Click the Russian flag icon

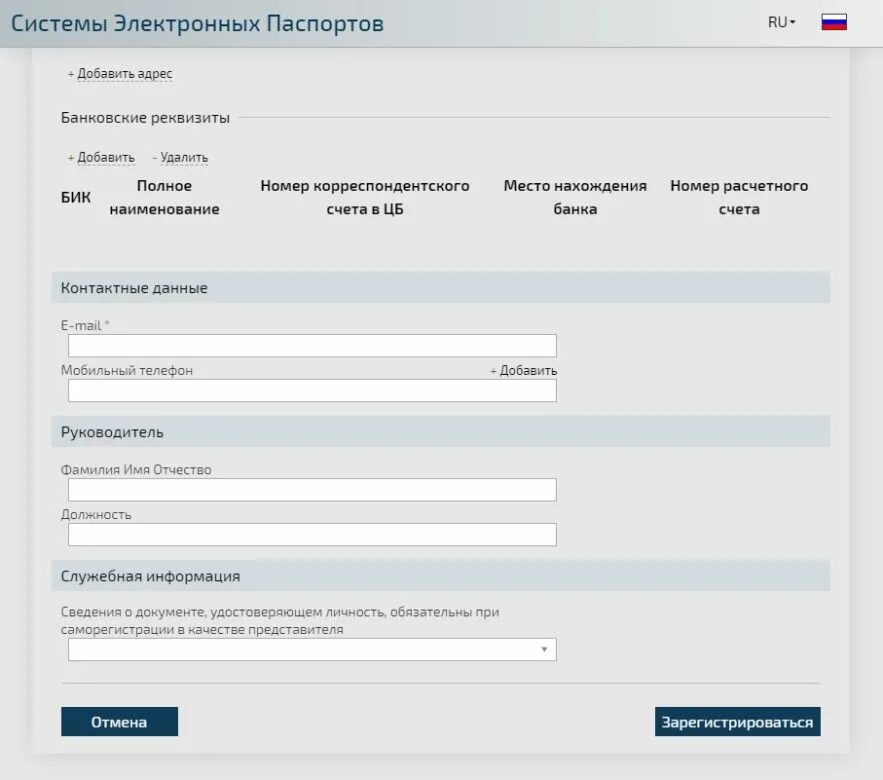pos(834,23)
